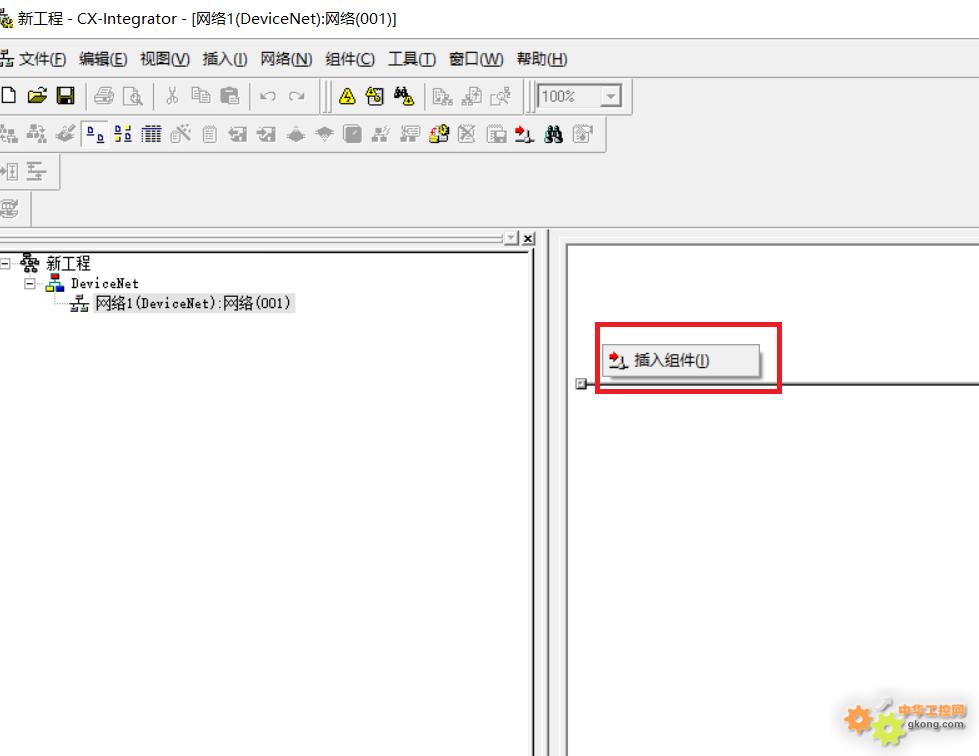Click the Copy icon in the toolbar
979x756 pixels.
point(200,96)
